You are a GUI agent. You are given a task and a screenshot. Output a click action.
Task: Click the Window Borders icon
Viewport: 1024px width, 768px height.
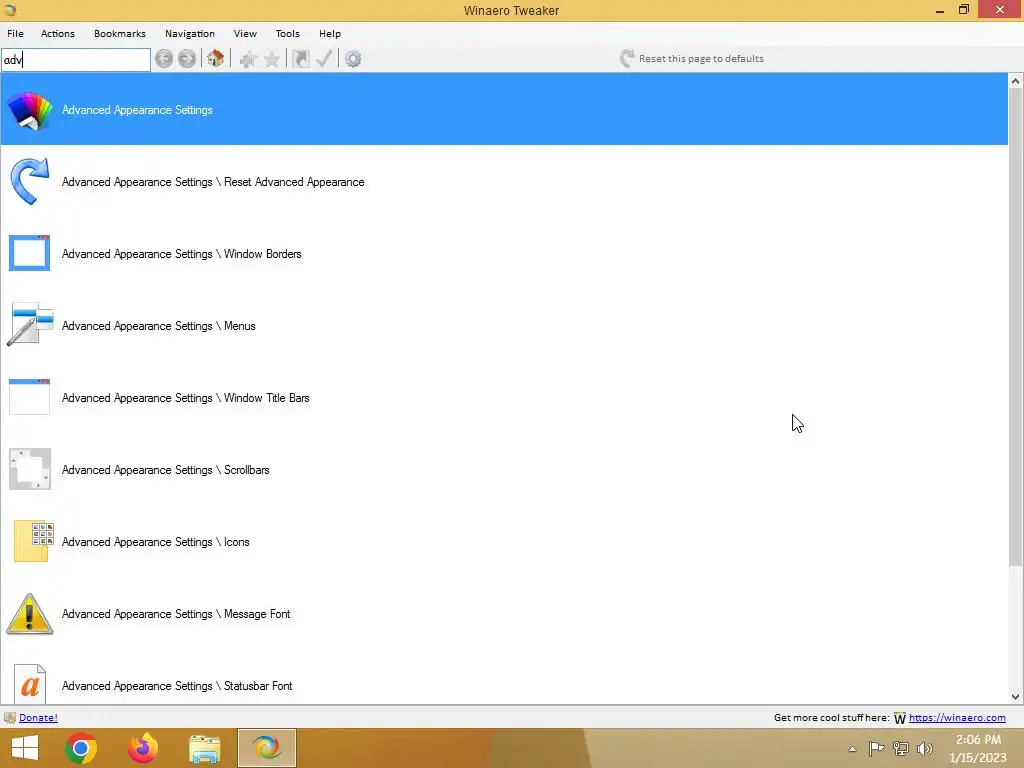tap(29, 253)
